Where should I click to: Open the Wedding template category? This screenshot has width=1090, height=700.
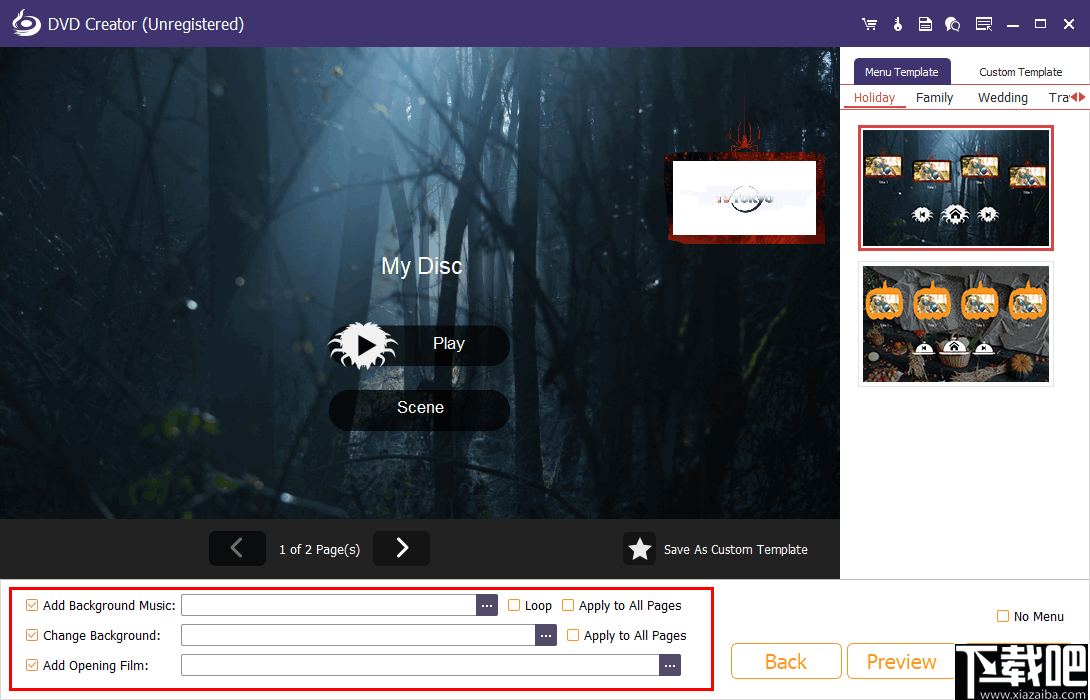(x=1002, y=97)
